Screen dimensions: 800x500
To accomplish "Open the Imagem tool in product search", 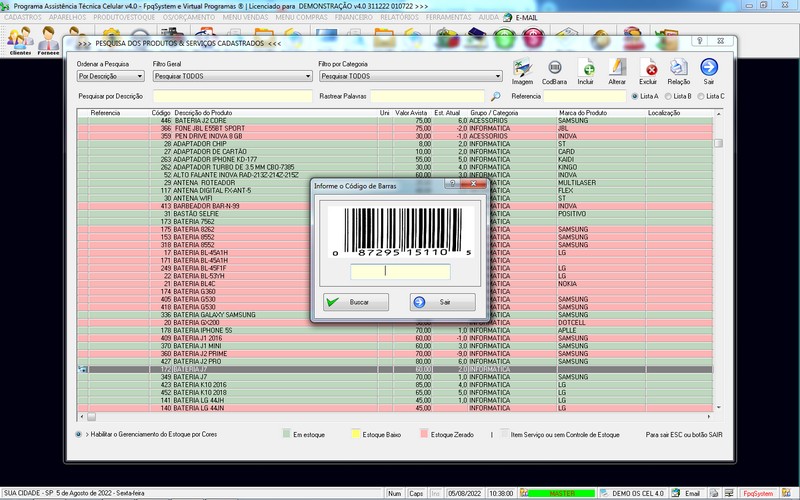I will coord(522,71).
